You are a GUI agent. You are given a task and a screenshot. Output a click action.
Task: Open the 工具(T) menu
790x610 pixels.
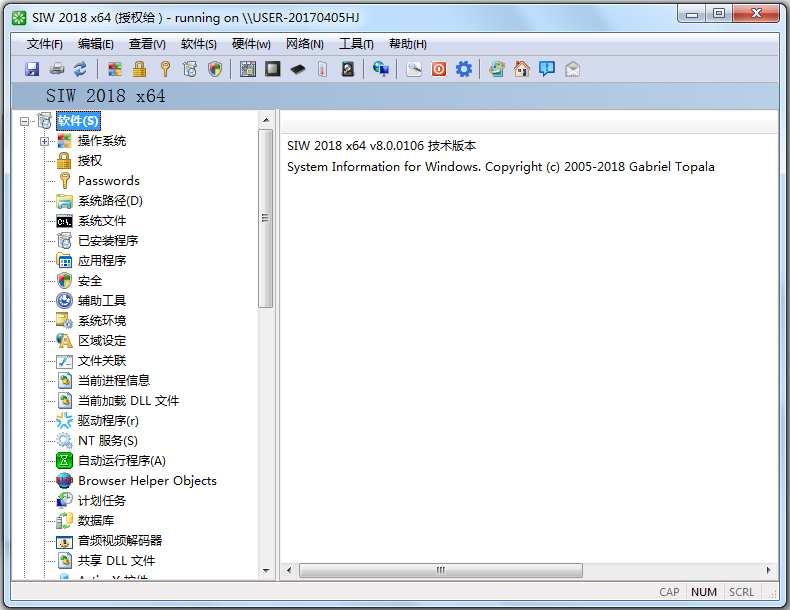(356, 44)
